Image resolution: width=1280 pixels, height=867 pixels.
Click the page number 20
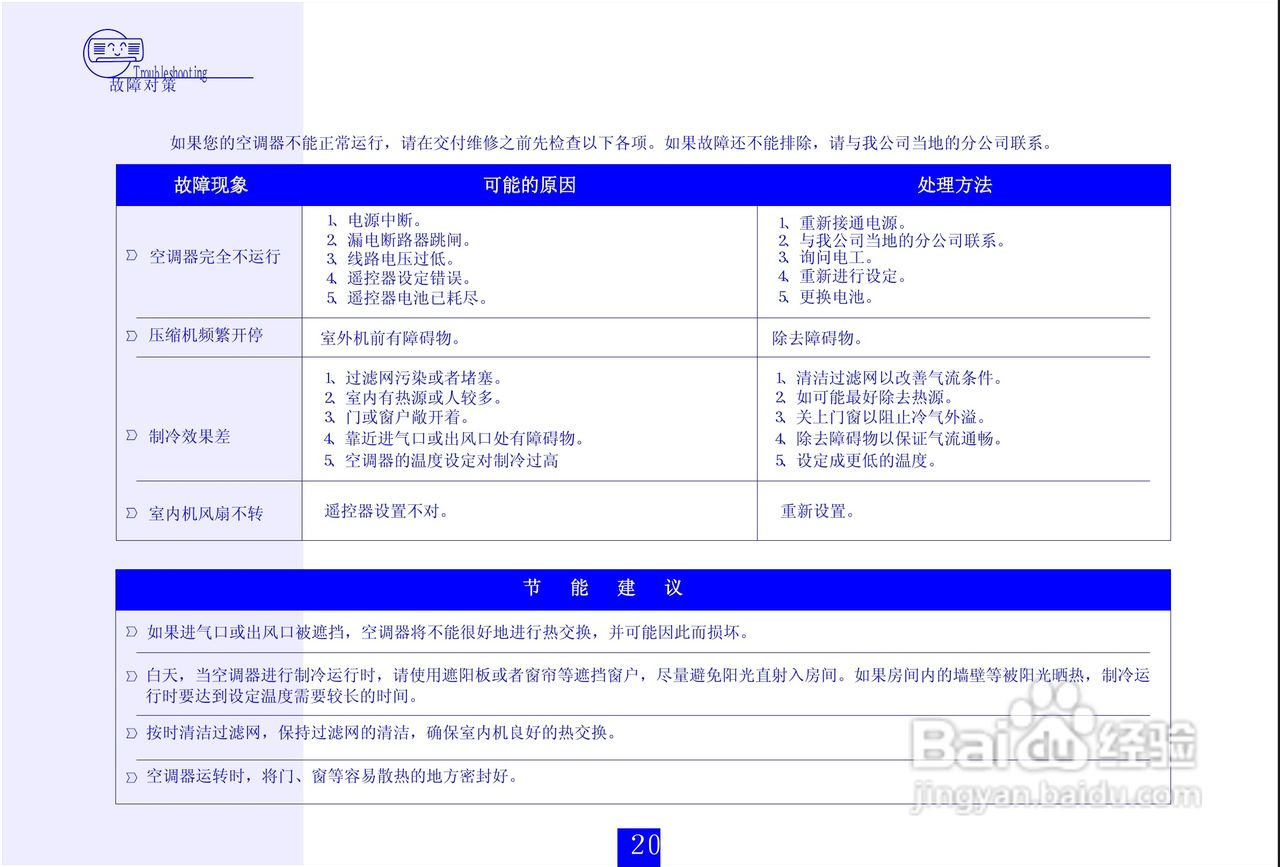click(639, 846)
